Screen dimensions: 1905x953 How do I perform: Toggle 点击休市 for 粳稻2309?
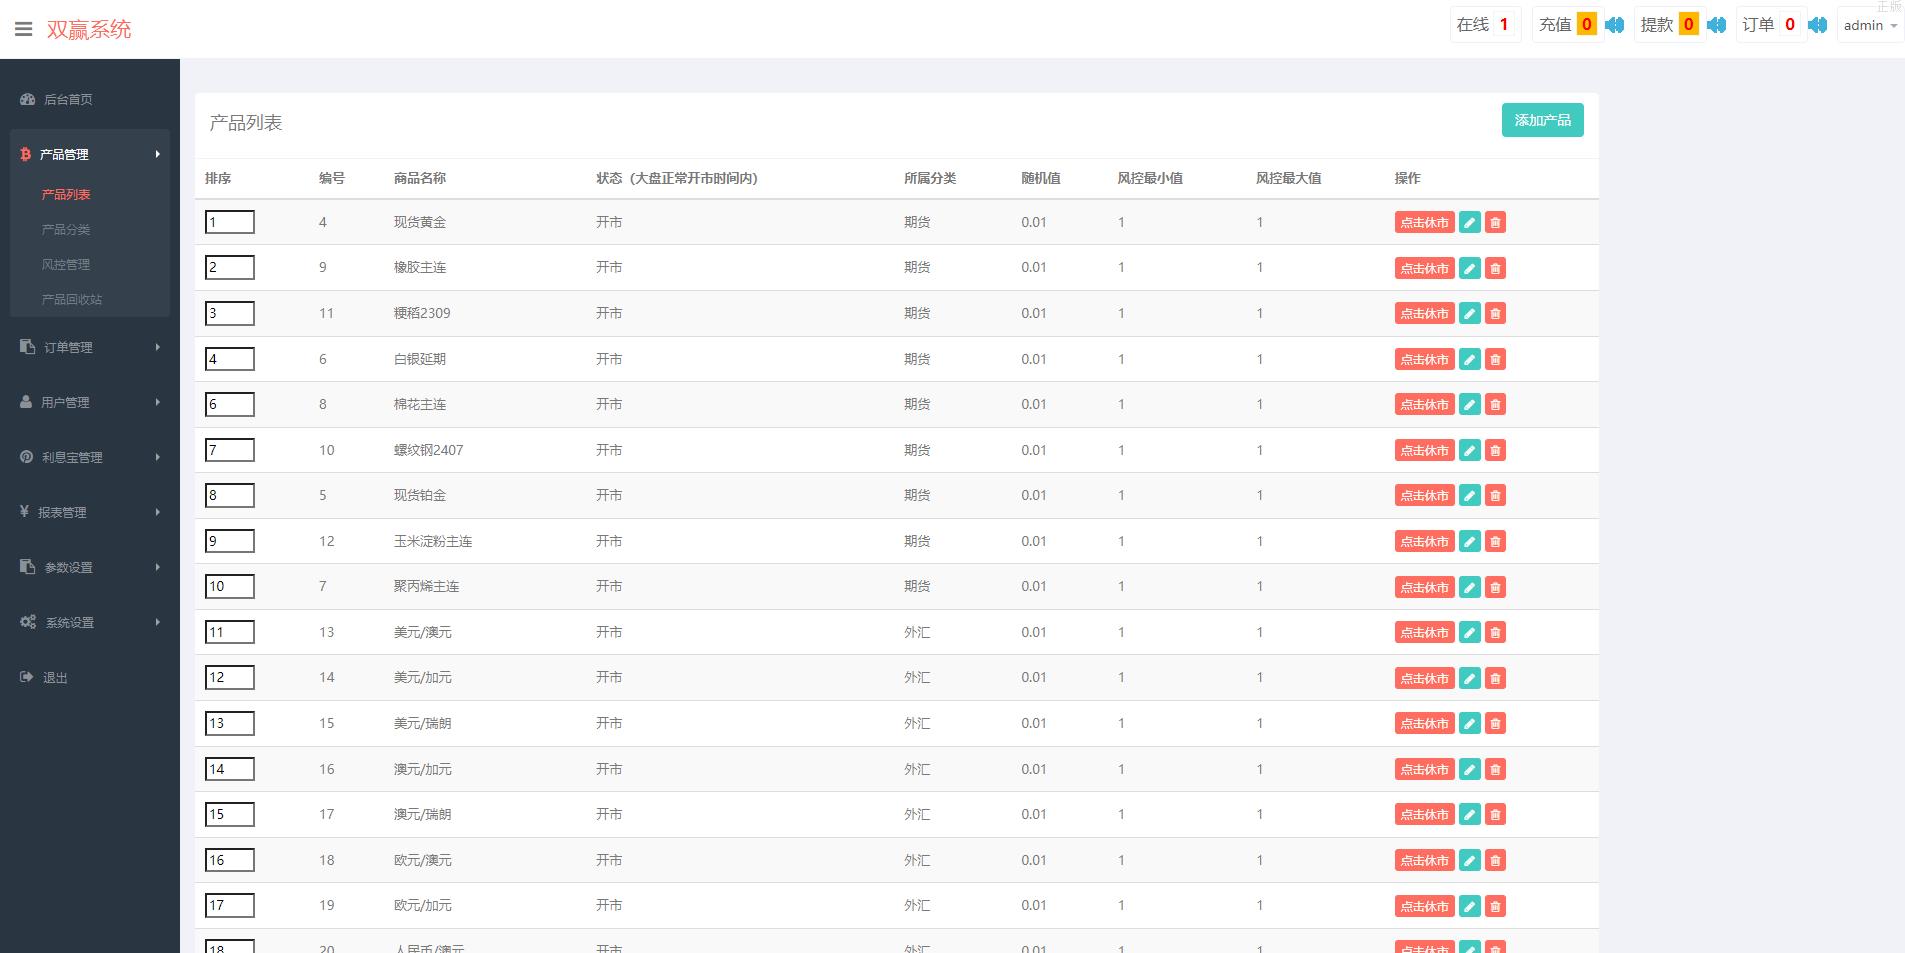tap(1424, 314)
